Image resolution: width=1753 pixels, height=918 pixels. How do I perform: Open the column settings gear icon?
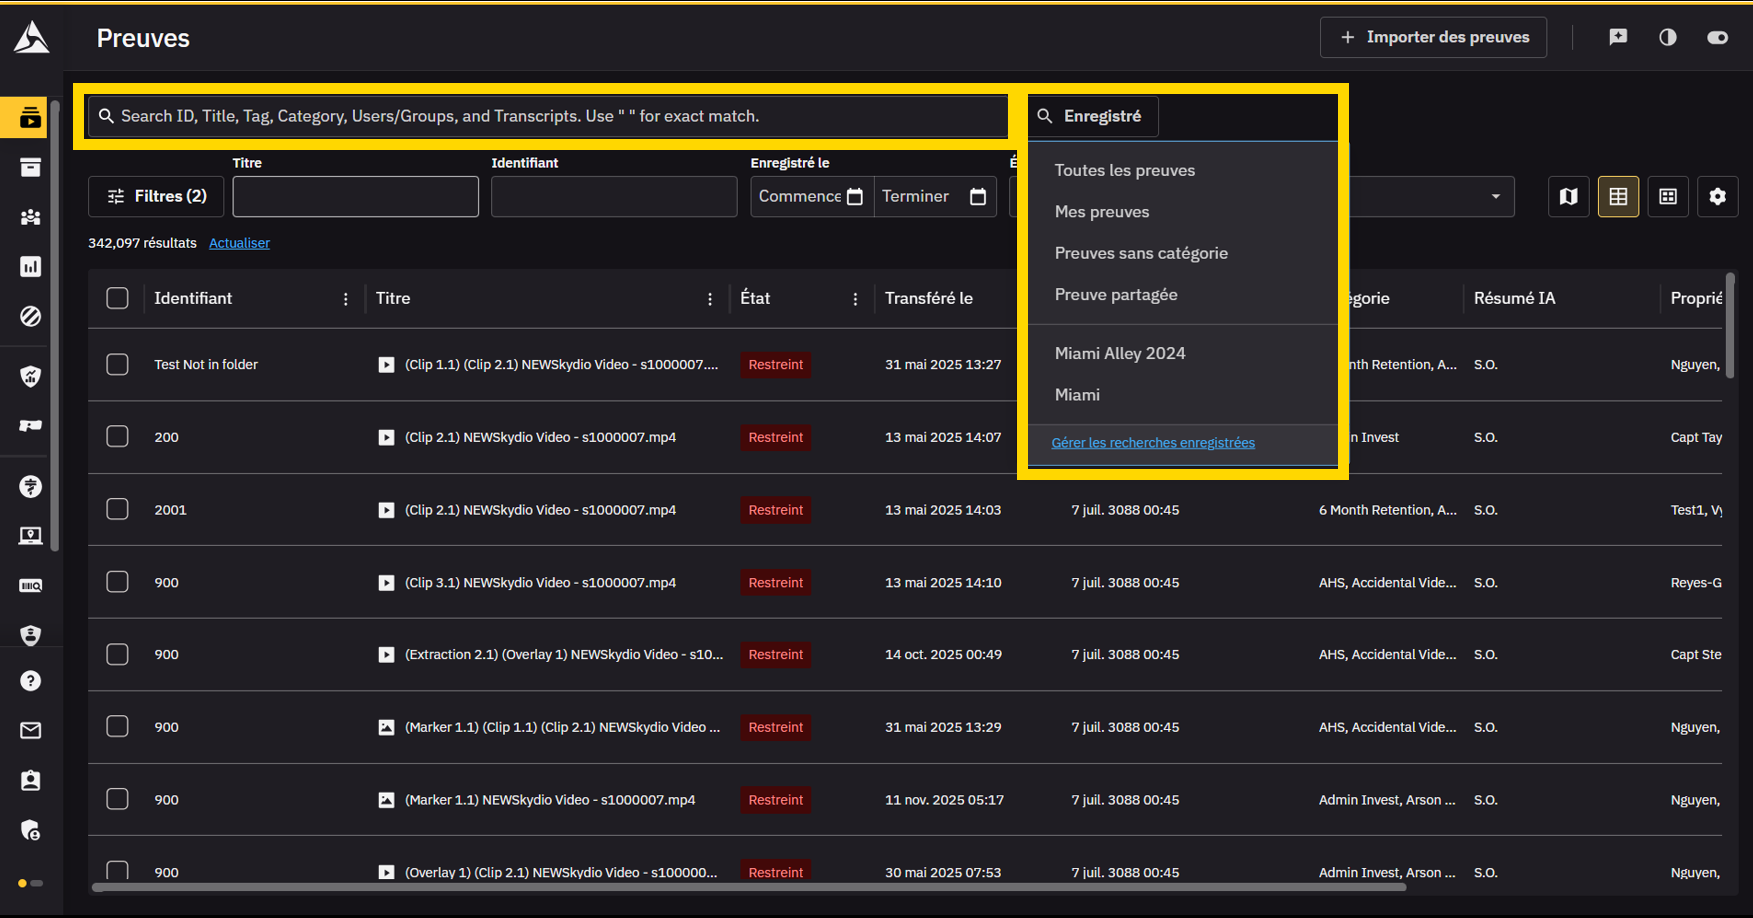[1717, 197]
